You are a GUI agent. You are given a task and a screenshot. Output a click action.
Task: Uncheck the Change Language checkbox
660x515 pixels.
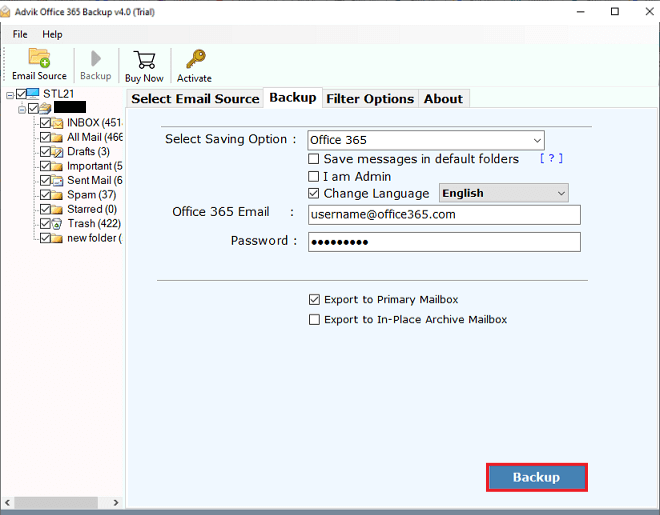[x=314, y=194]
